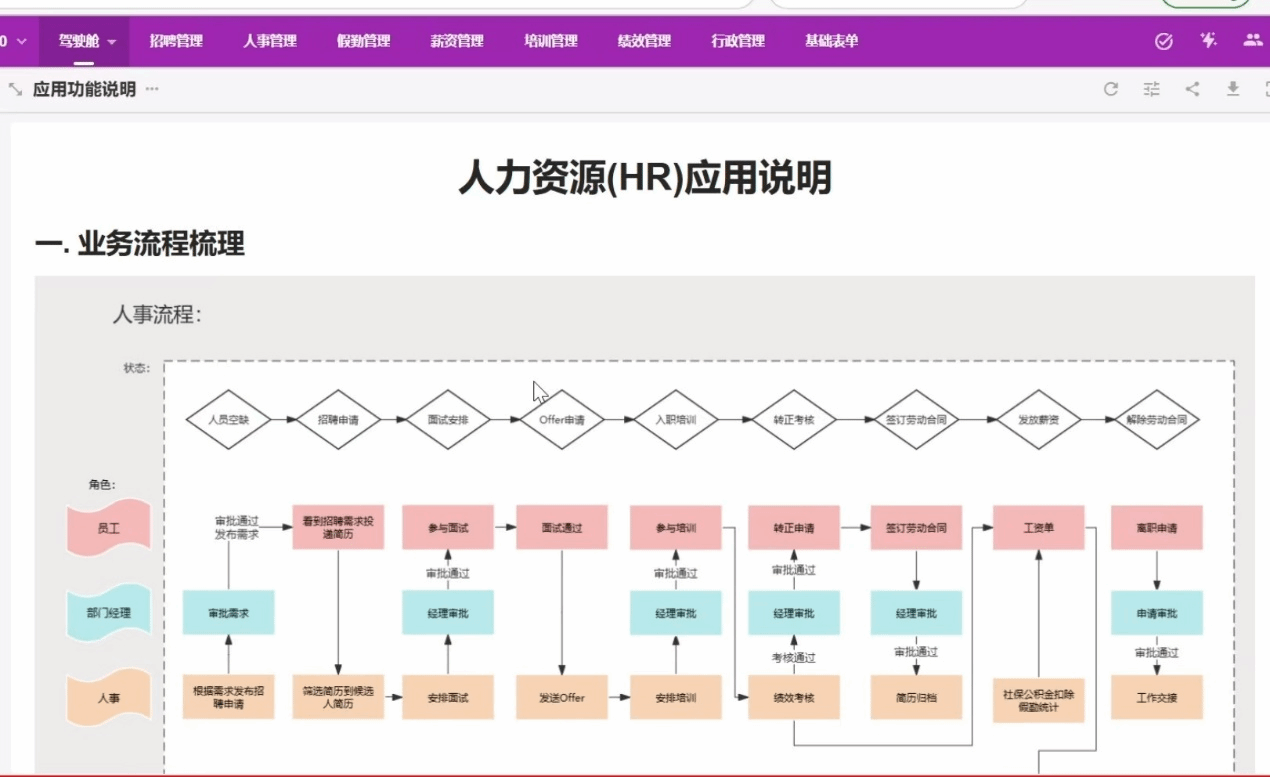Click the 基础表单 tab
1270x777 pixels.
pos(831,41)
